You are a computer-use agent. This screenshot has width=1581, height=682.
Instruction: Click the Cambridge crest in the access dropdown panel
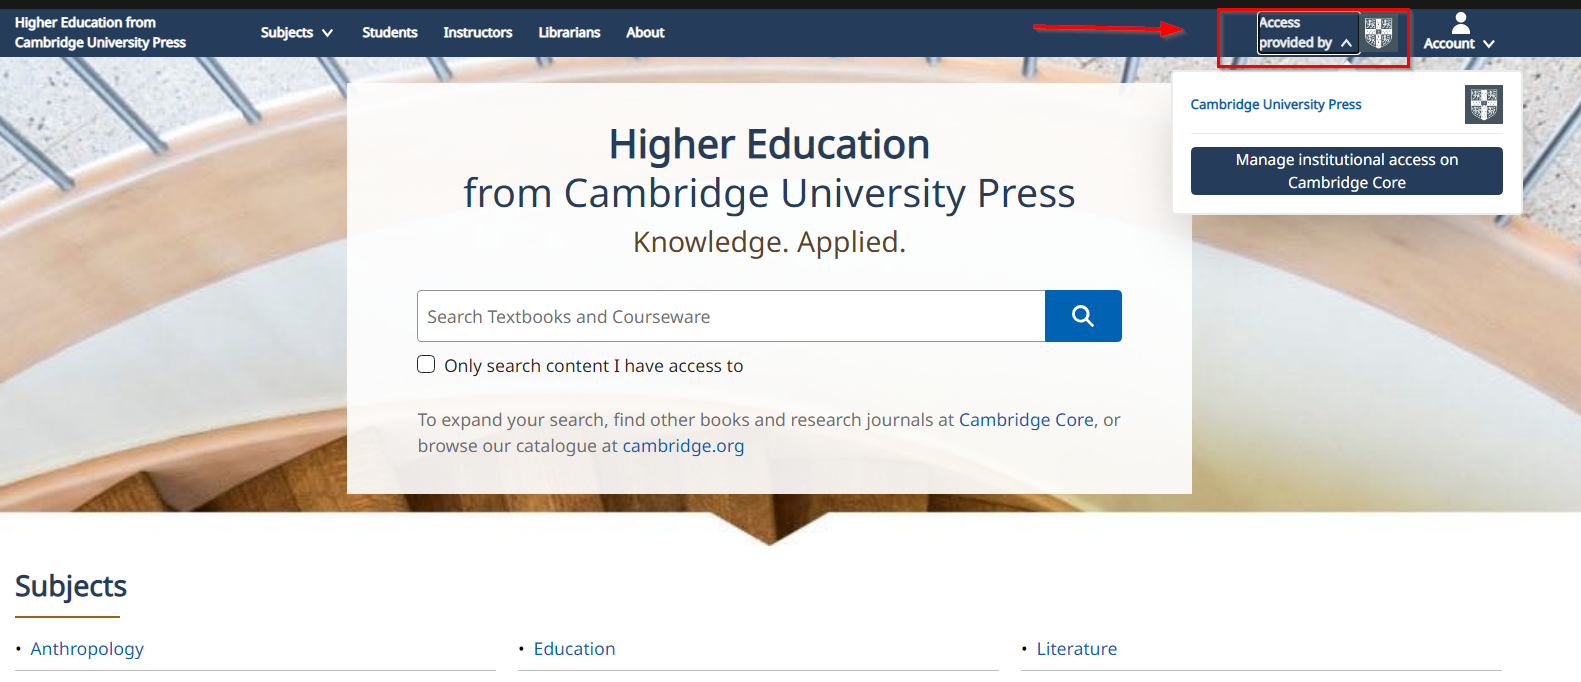coord(1484,104)
